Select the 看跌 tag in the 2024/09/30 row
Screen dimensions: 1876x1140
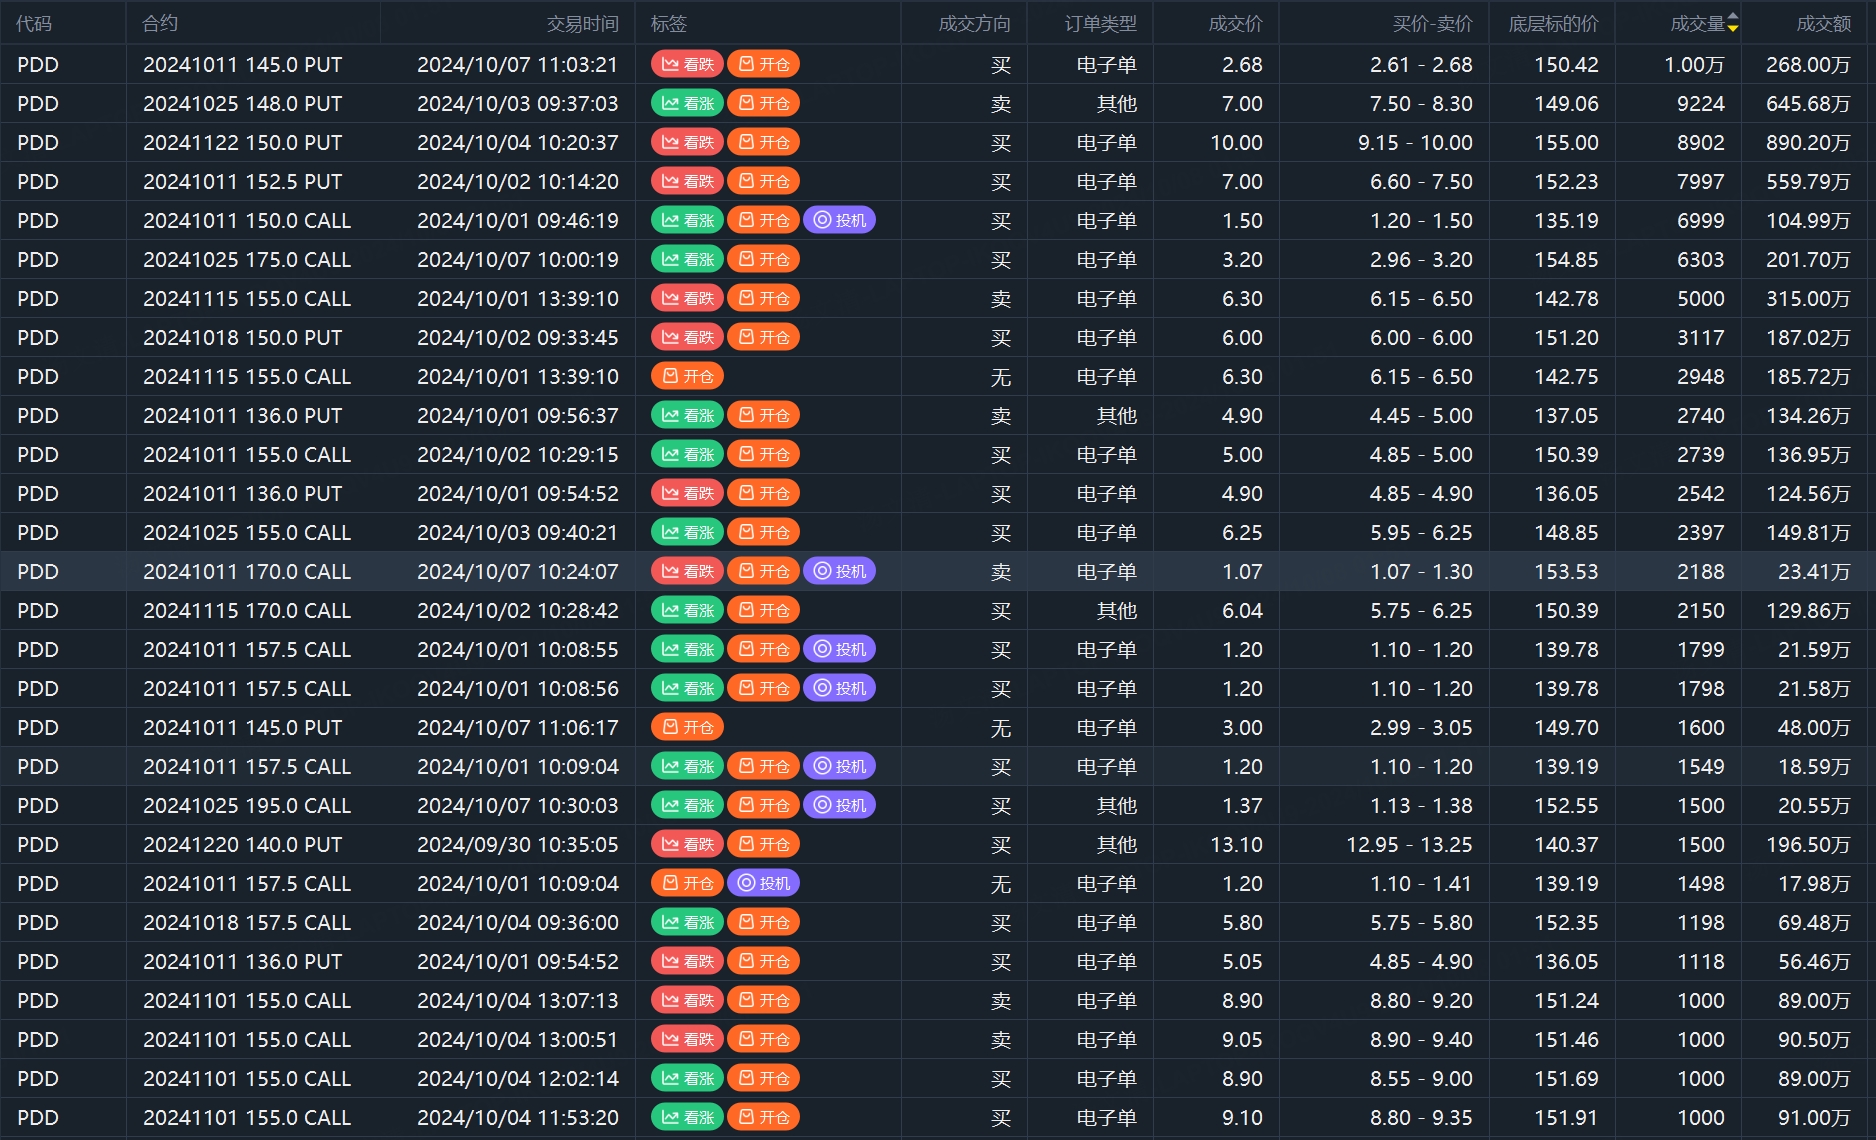687,844
